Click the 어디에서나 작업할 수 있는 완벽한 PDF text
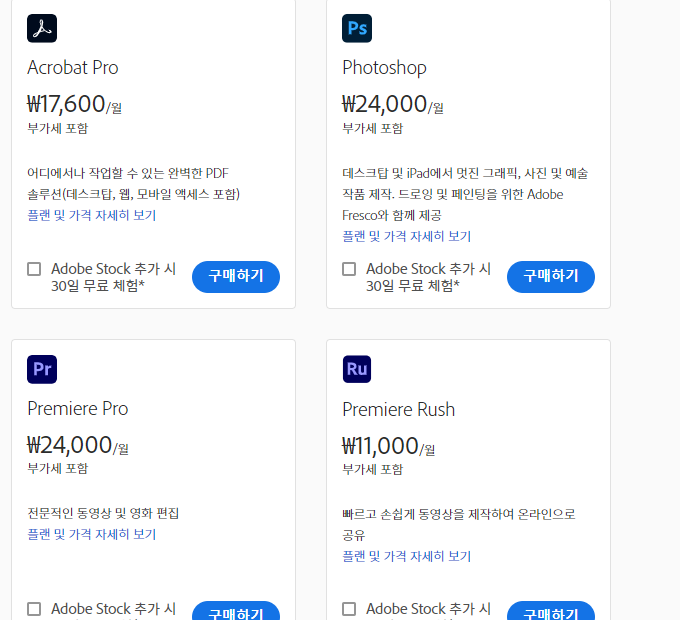 click(128, 173)
